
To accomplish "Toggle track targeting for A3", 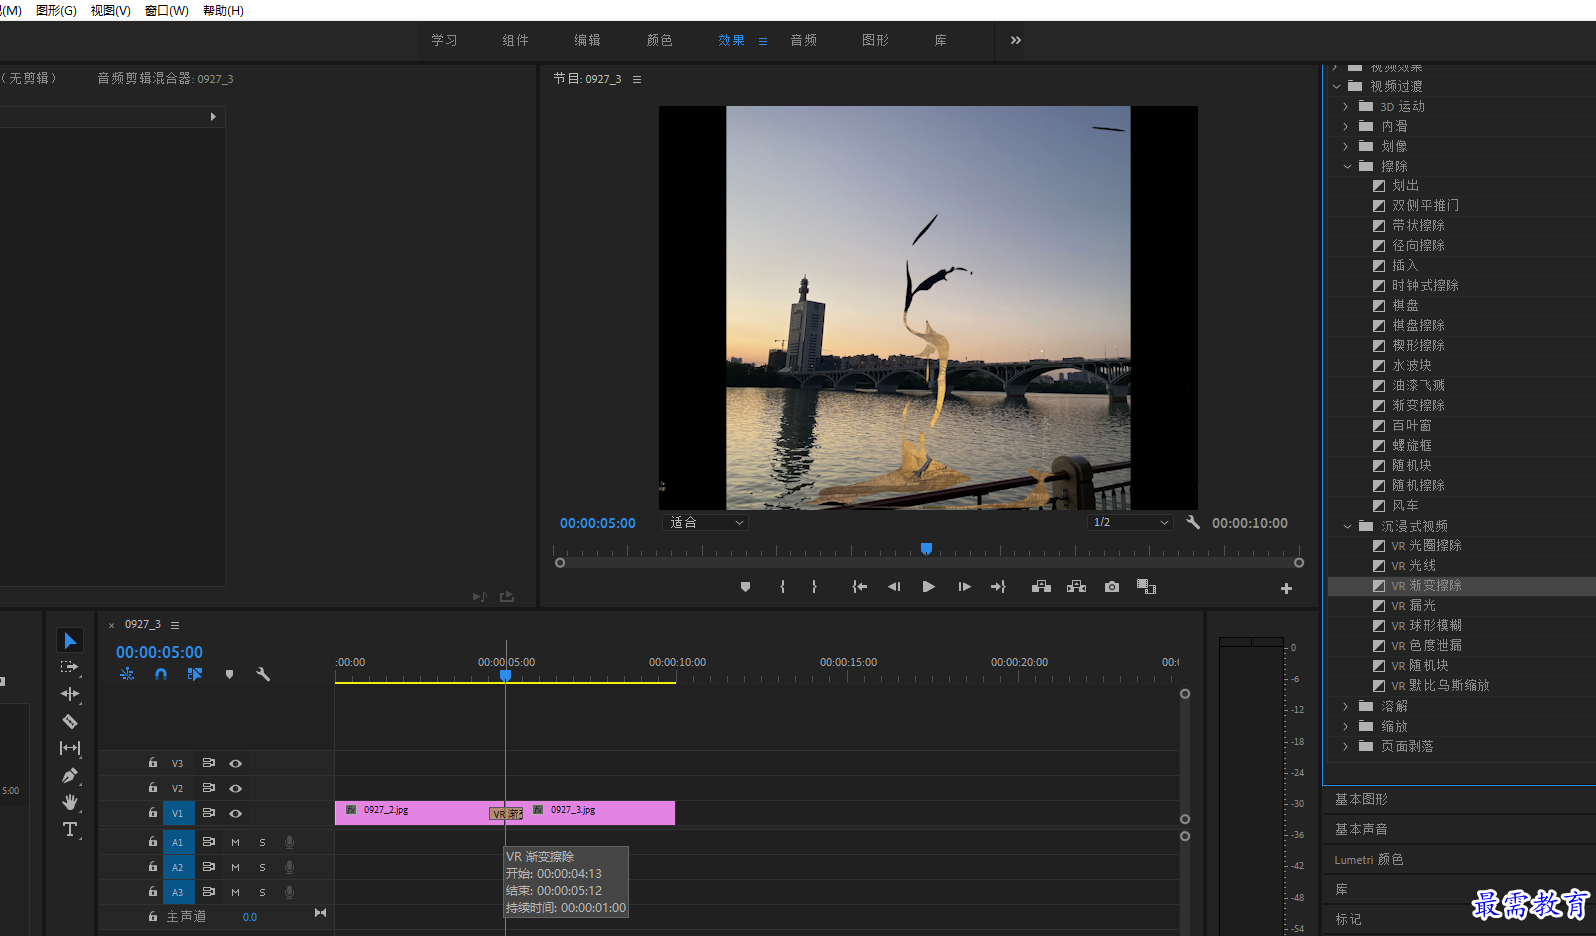I will [x=178, y=892].
